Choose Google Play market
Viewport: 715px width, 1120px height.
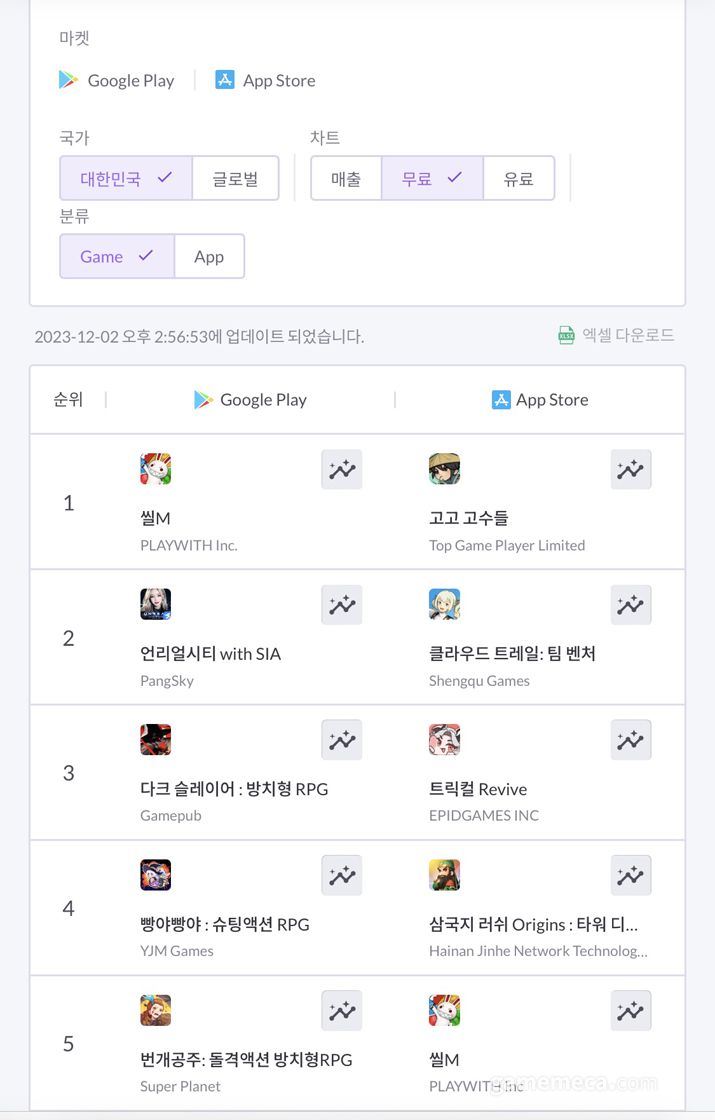(117, 81)
